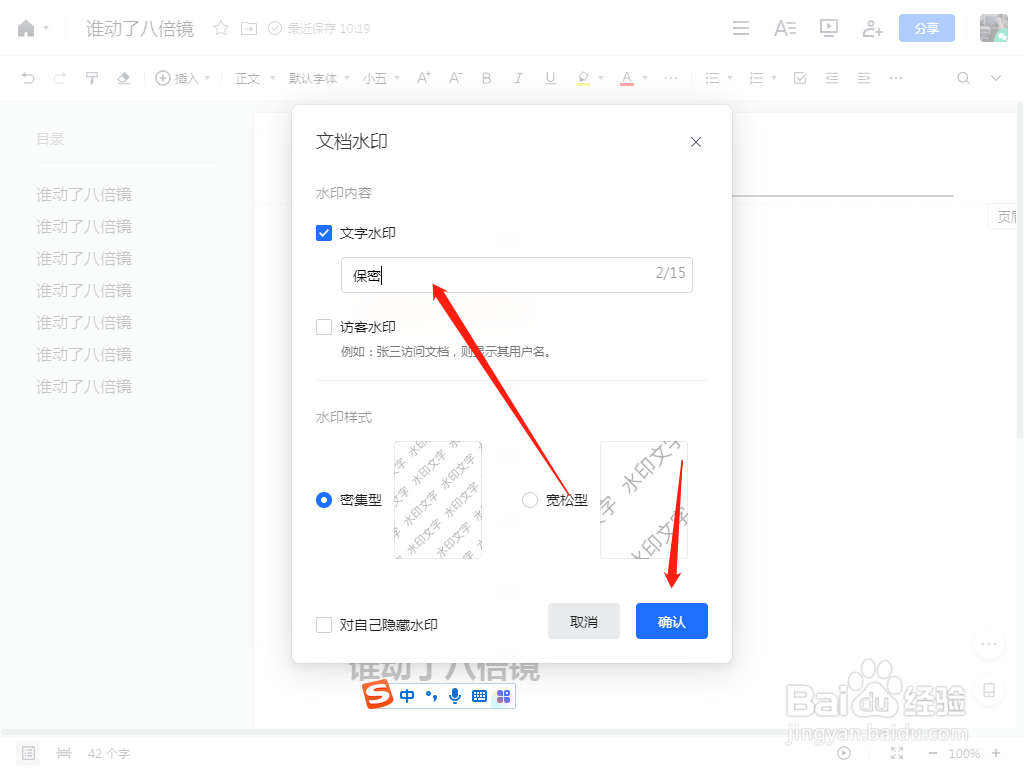Open the text style A icon in the header
The image size is (1024, 768).
(785, 28)
